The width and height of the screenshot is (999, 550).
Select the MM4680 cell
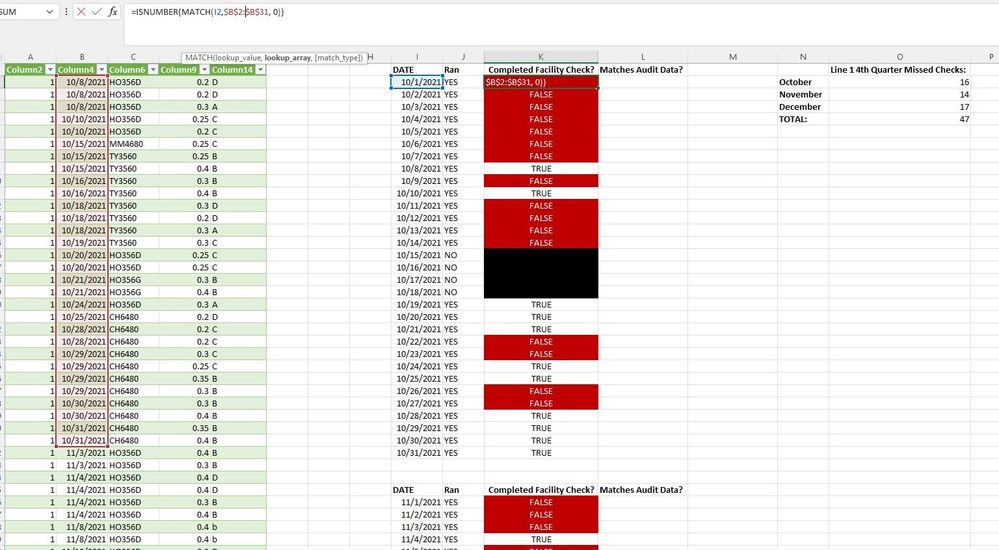point(133,144)
